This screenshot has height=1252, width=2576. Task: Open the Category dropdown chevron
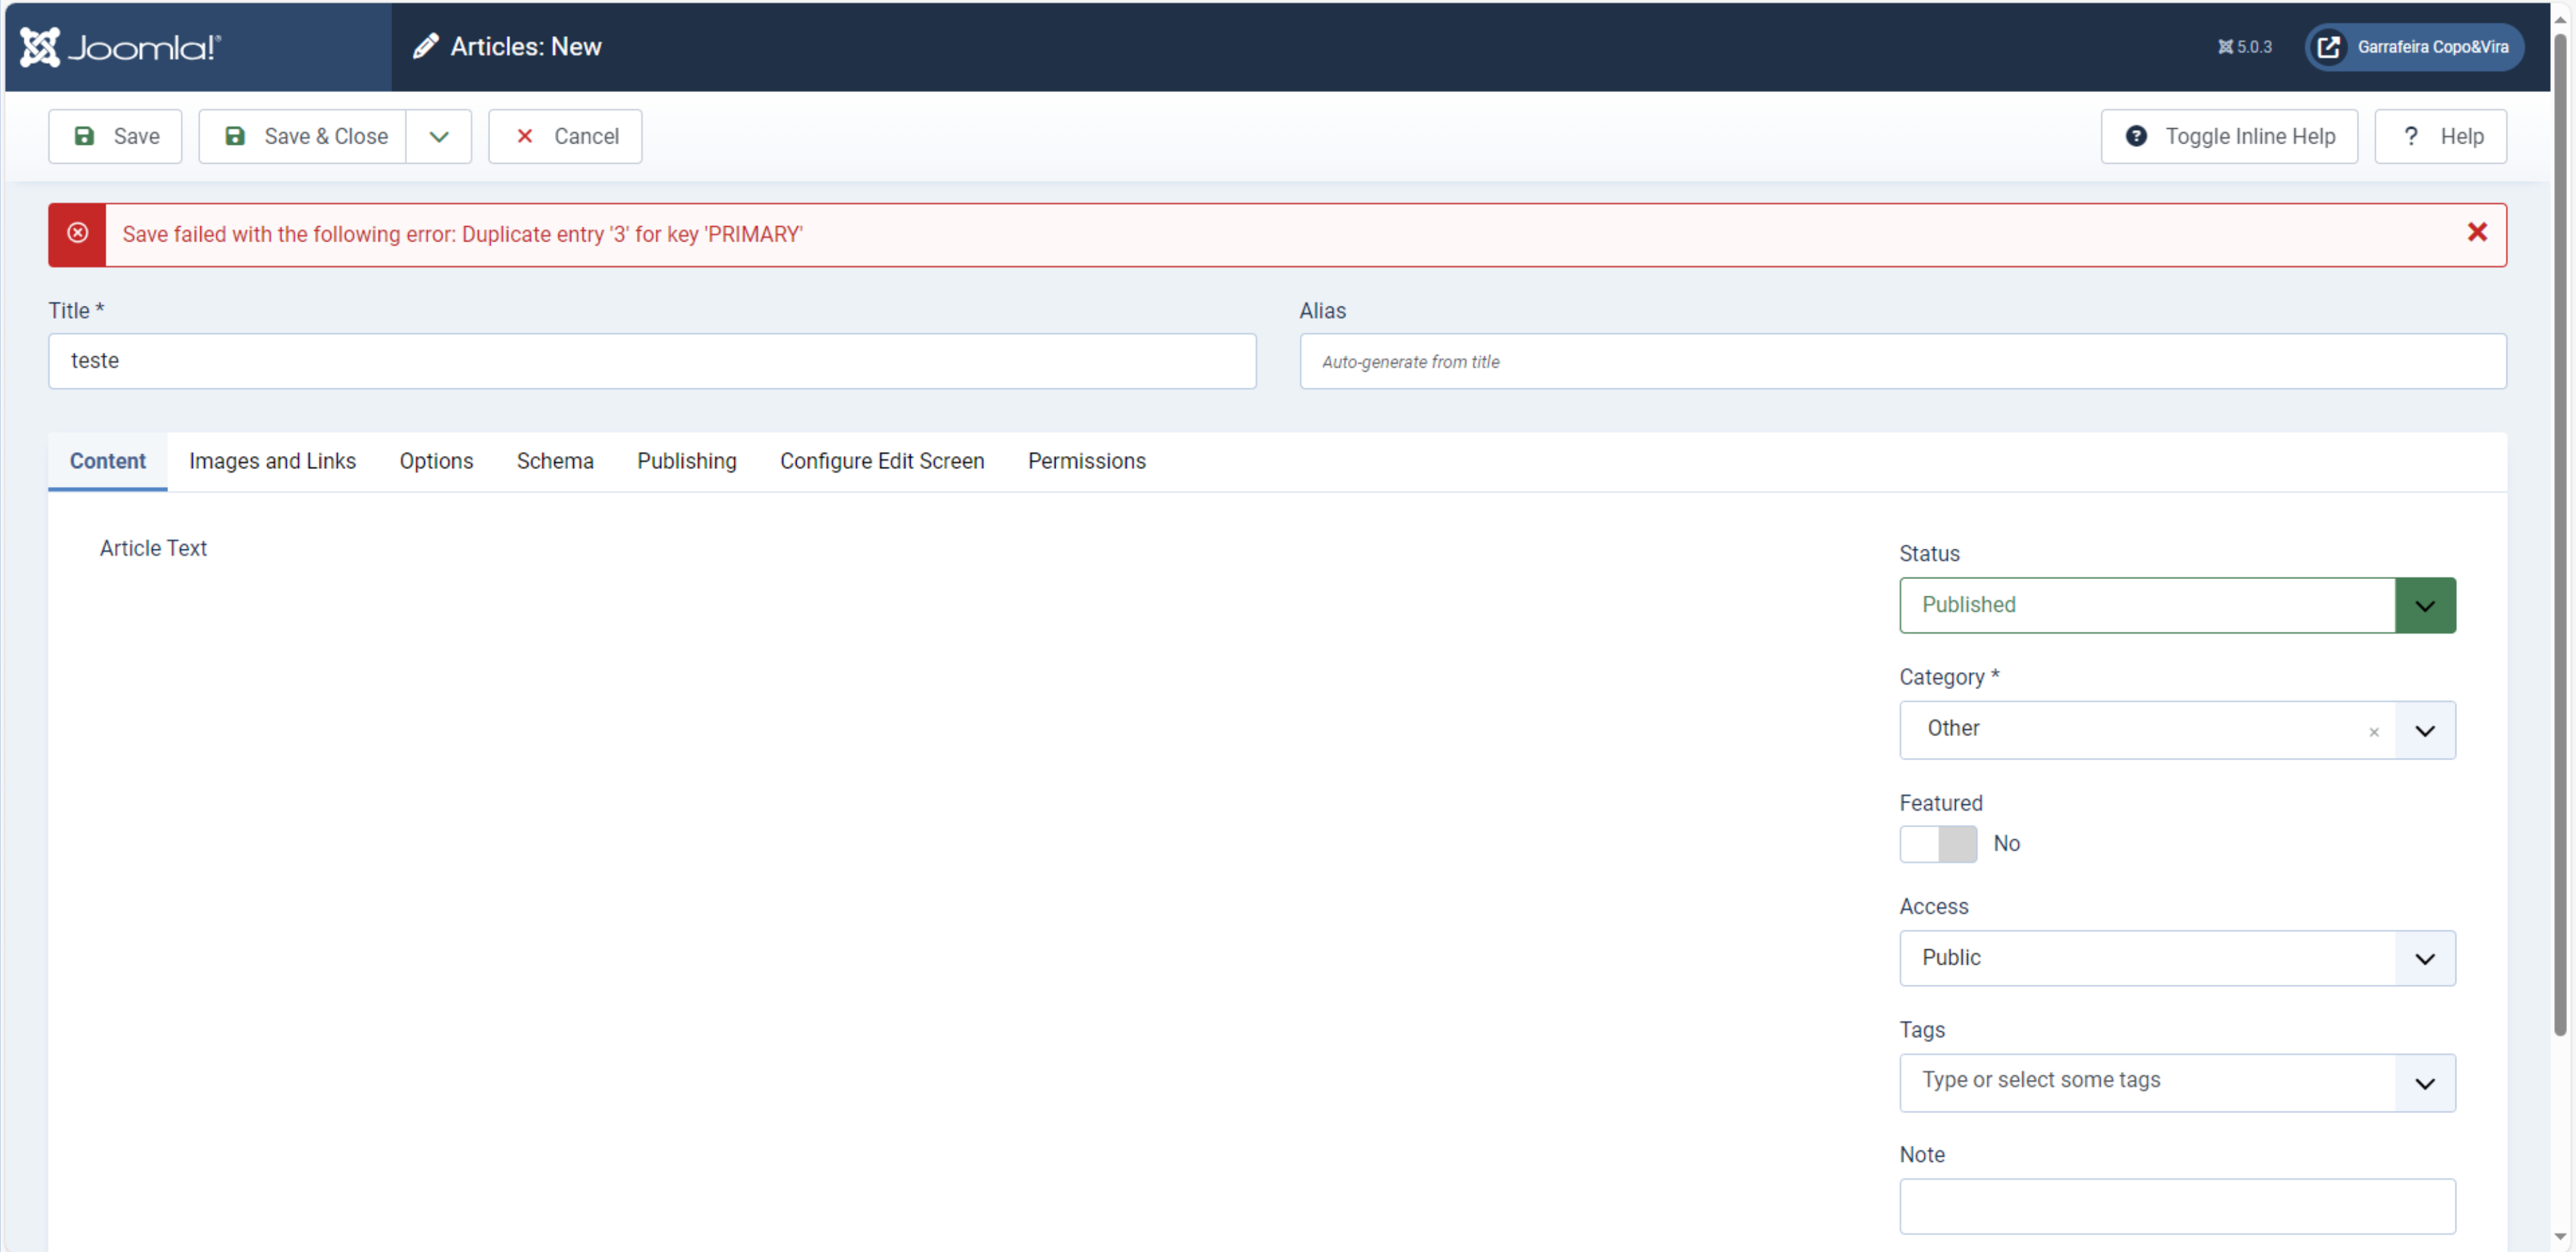click(2424, 730)
